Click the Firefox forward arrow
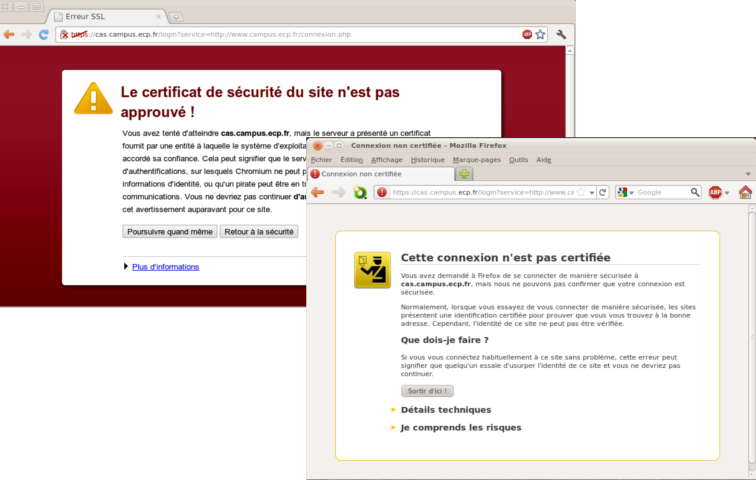Viewport: 756px width, 480px height. pyautogui.click(x=339, y=192)
